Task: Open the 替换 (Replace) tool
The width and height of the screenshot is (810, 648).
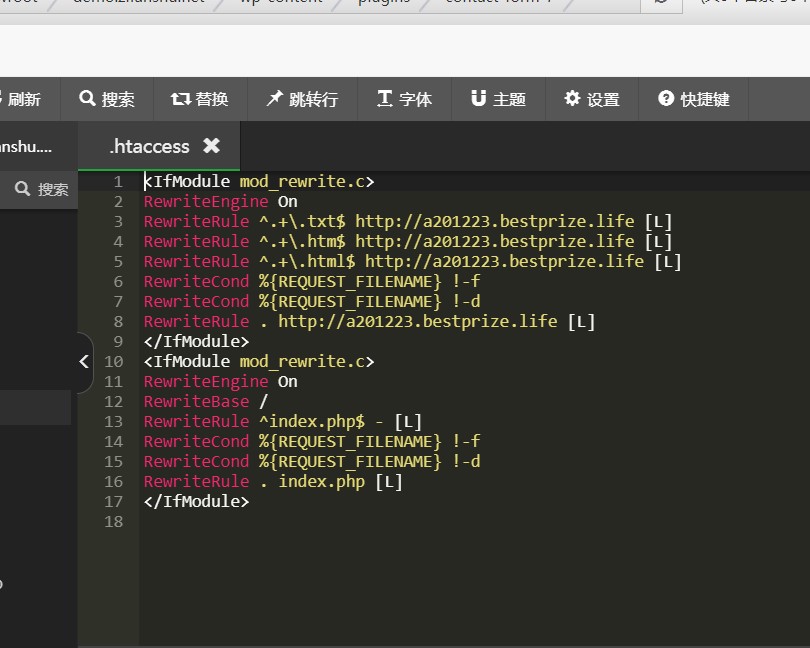Action: pos(200,99)
